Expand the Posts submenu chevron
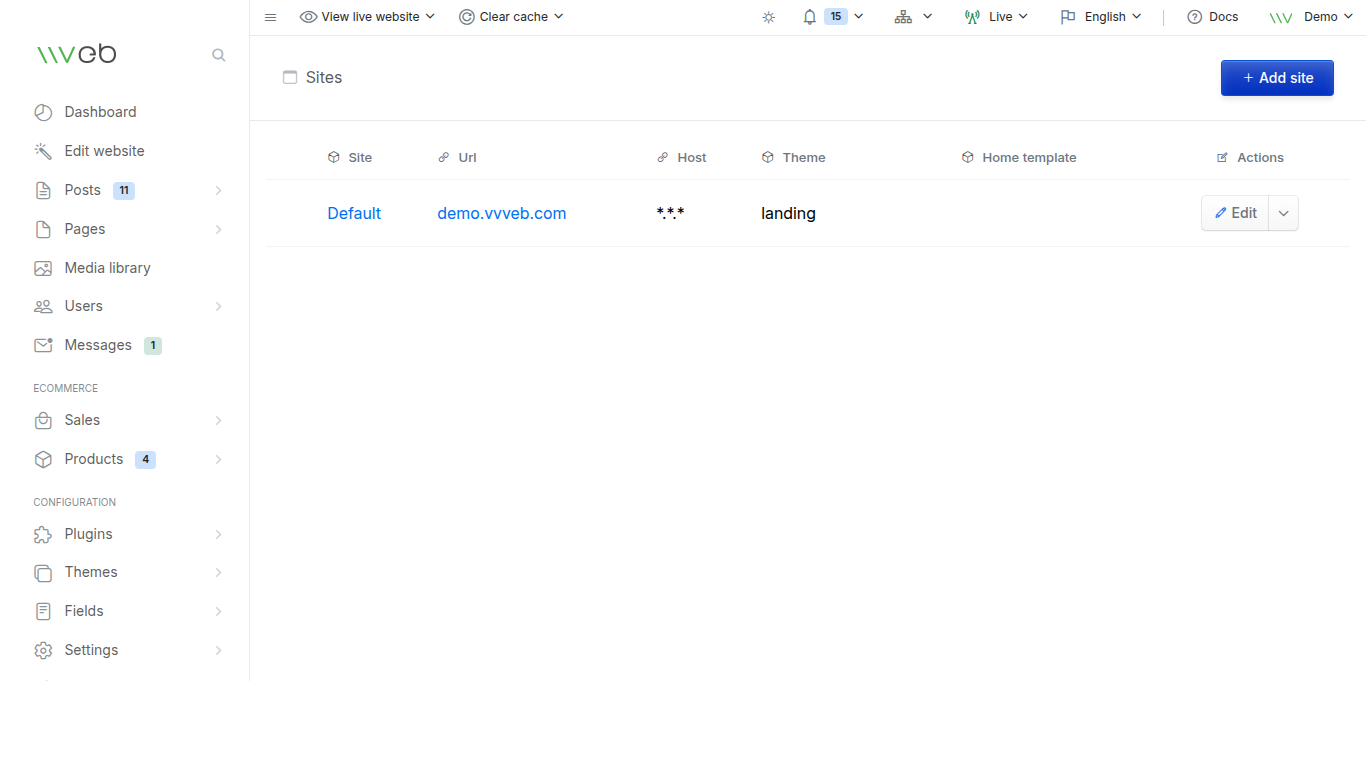Viewport: 1366px width, 768px height. [x=218, y=190]
